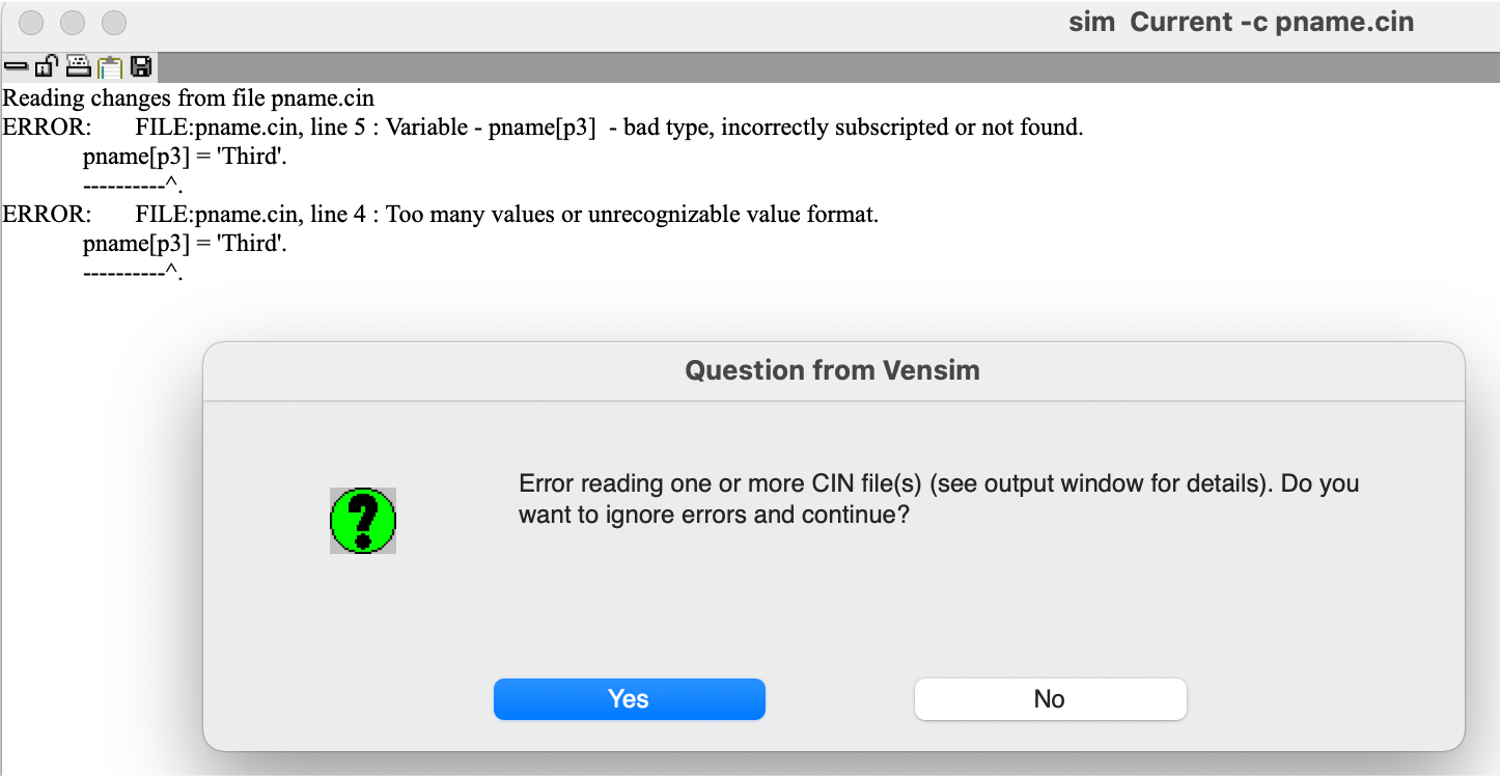
Task: Toggle the unlocked padlock icon
Action: (45, 67)
